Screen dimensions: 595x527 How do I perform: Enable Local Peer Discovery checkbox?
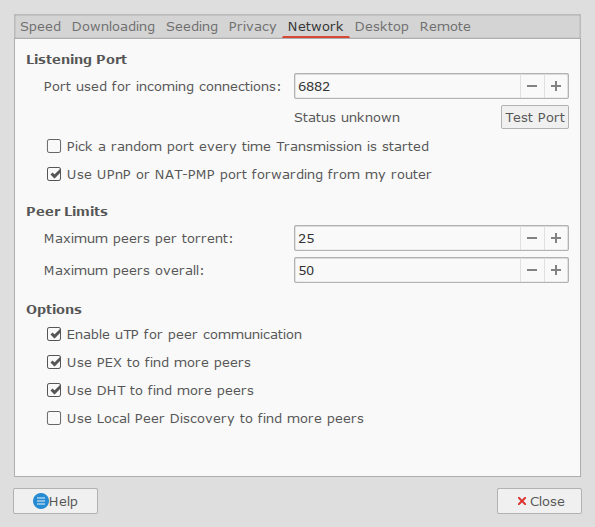click(54, 418)
